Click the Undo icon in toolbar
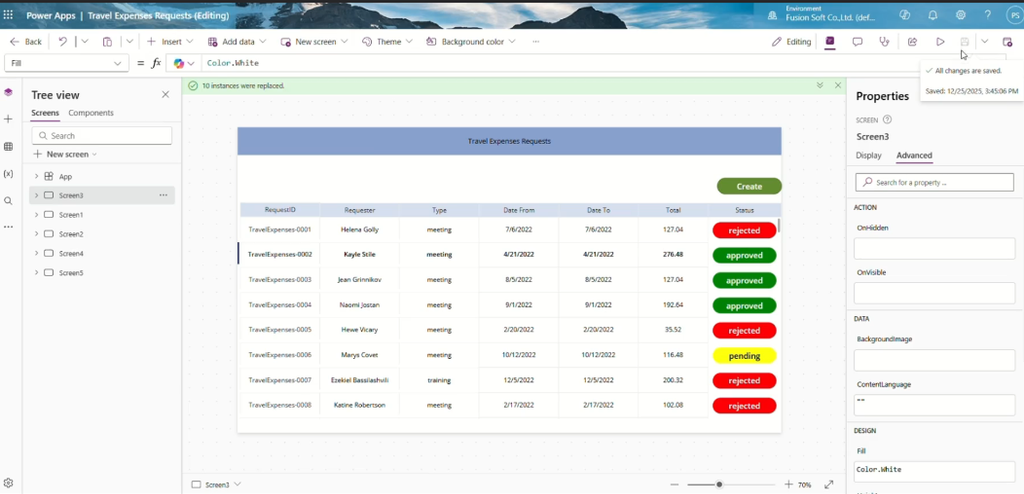Viewport: 1024px width, 494px height. (62, 41)
